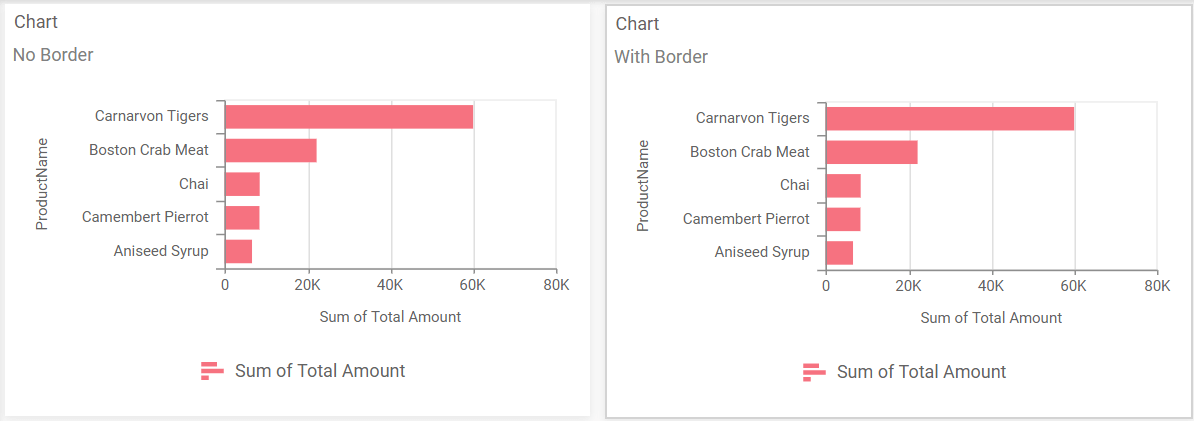
Task: Click the With Border subtitle text
Action: (661, 57)
